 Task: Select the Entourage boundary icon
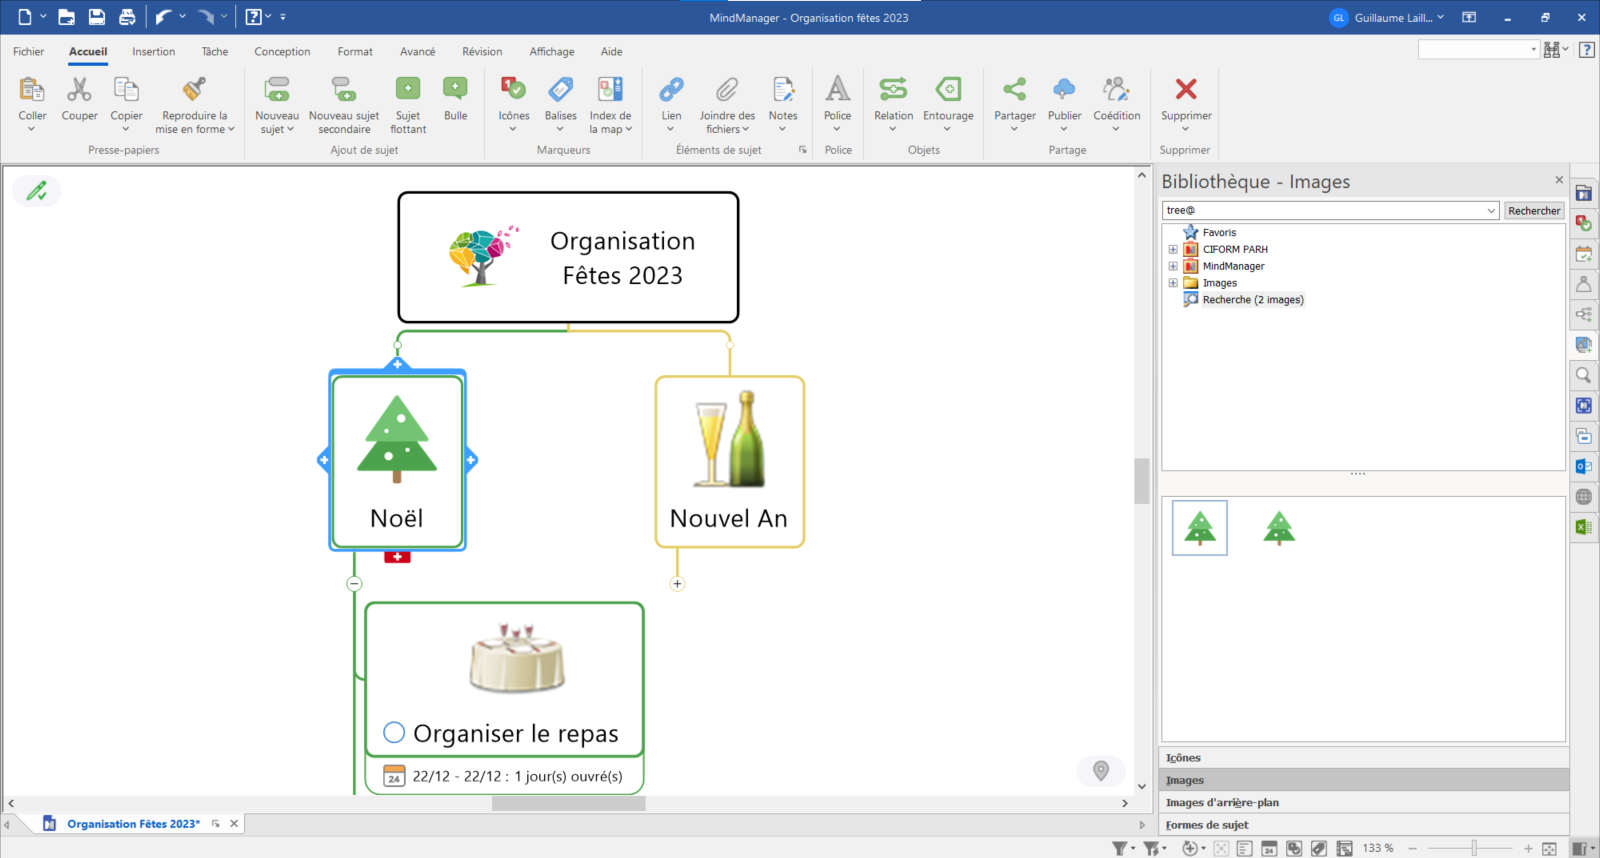click(947, 90)
